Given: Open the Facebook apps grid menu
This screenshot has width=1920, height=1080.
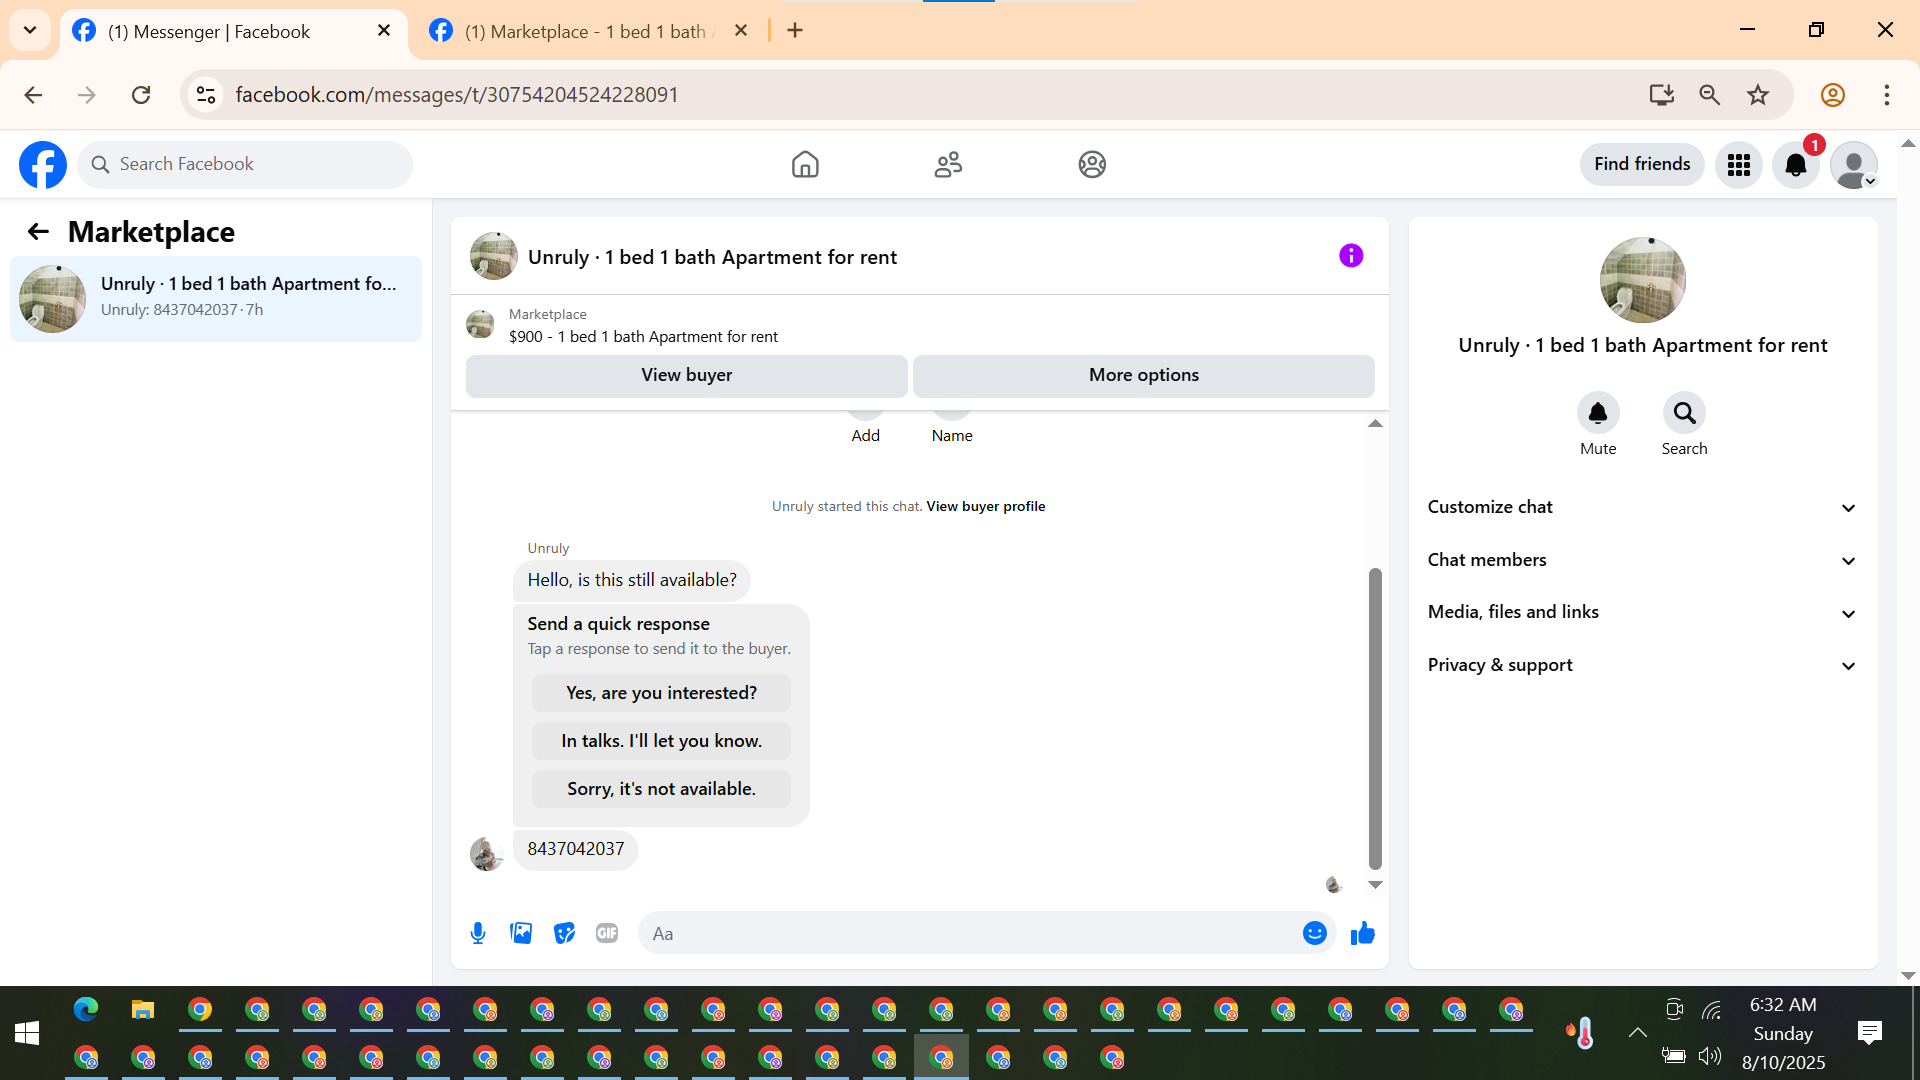Looking at the screenshot, I should point(1738,165).
